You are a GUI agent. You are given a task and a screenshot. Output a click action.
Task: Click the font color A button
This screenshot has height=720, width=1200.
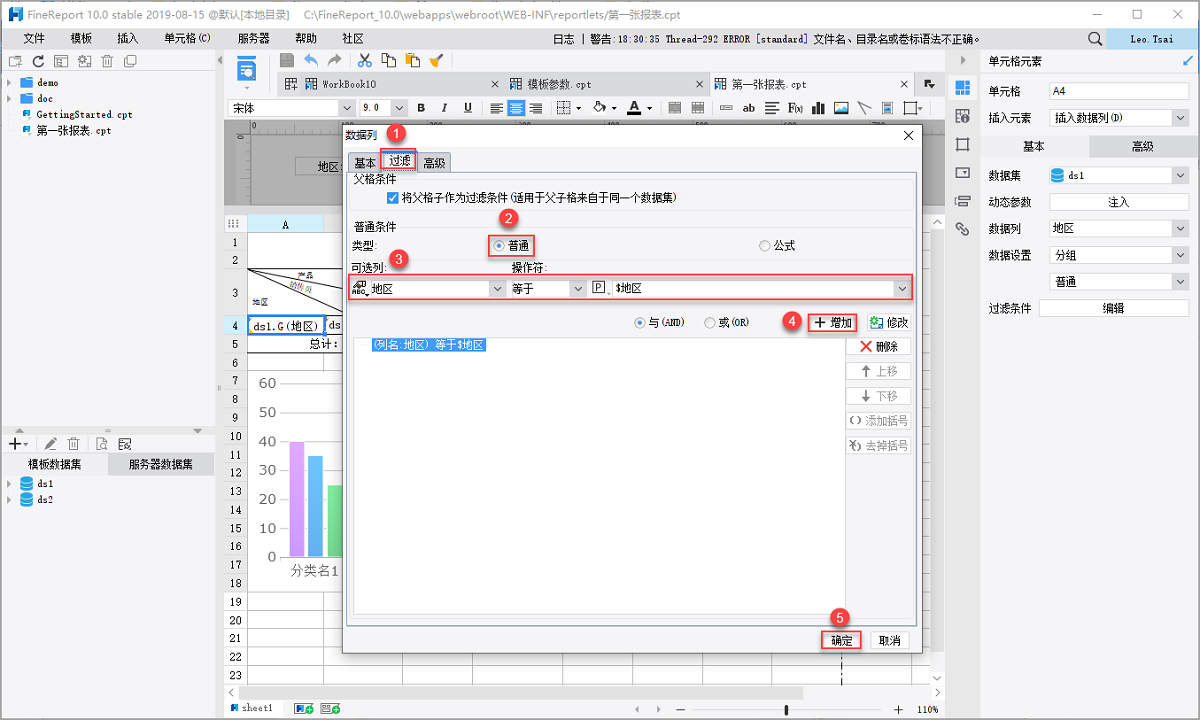pyautogui.click(x=635, y=108)
